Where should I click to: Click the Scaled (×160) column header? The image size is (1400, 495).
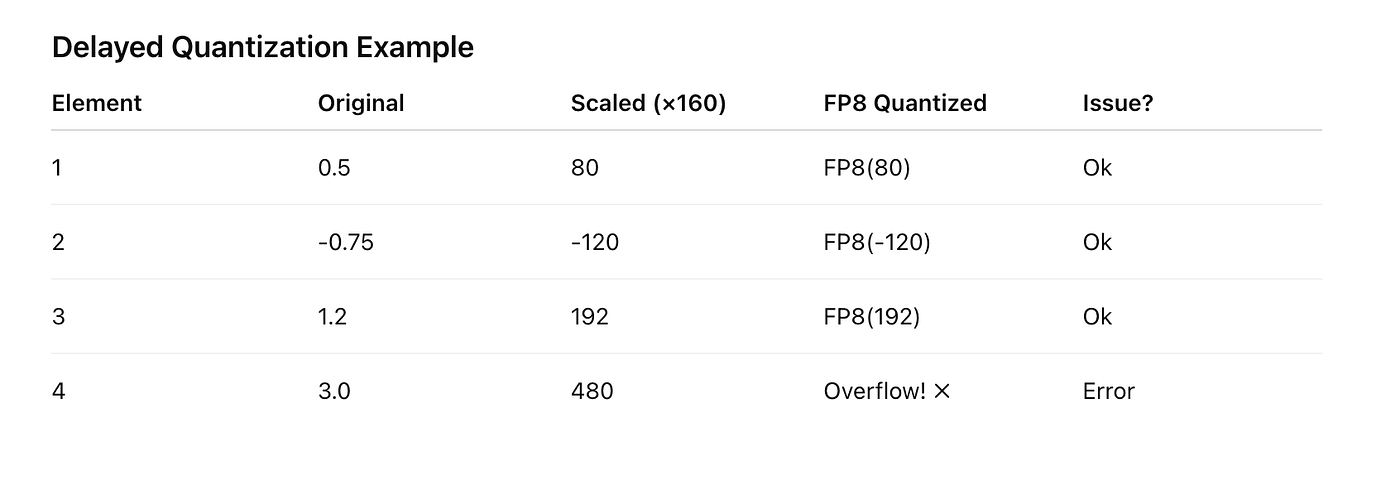[x=648, y=103]
